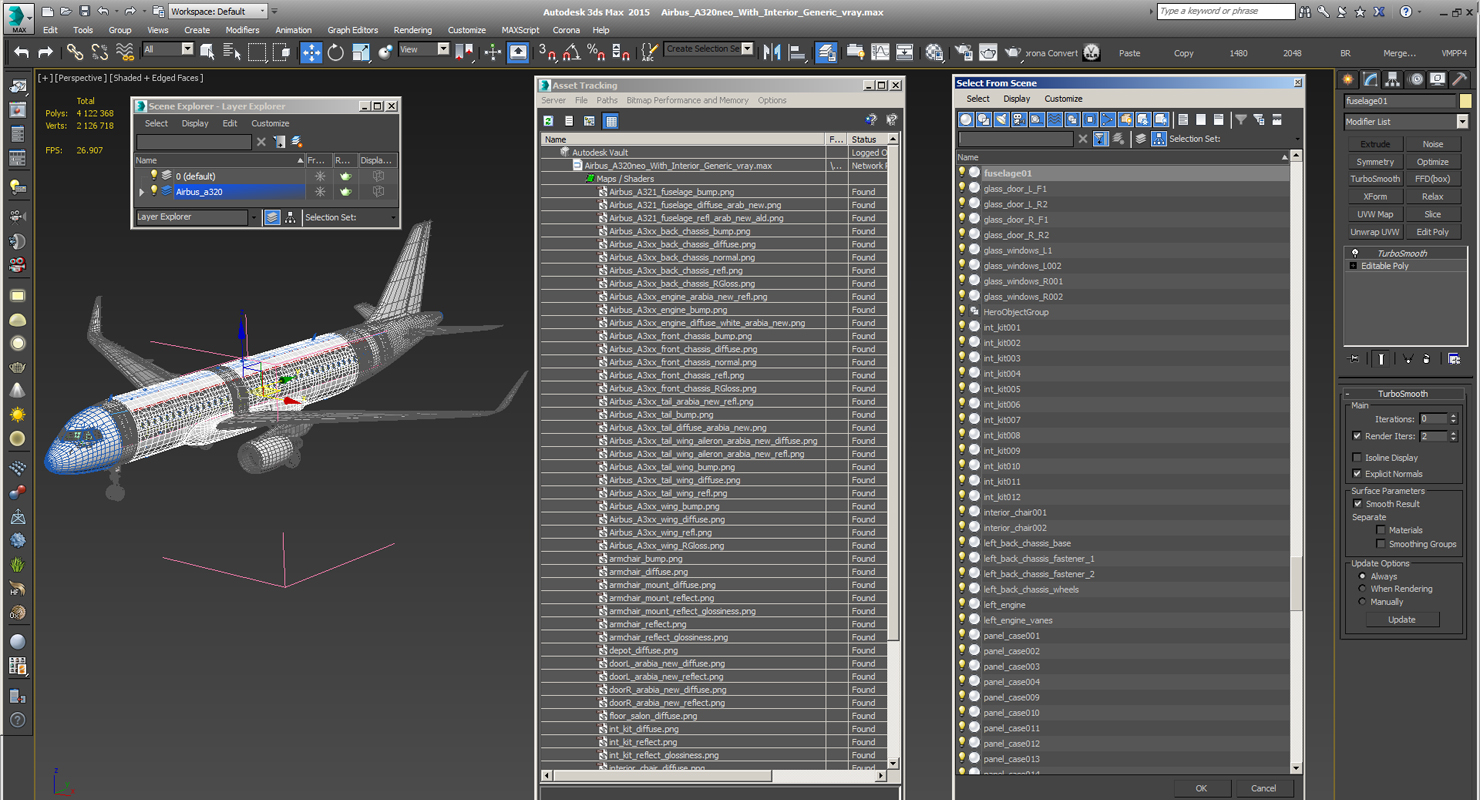Click the fuselage01 object name field
This screenshot has height=800, width=1480.
coord(1400,101)
